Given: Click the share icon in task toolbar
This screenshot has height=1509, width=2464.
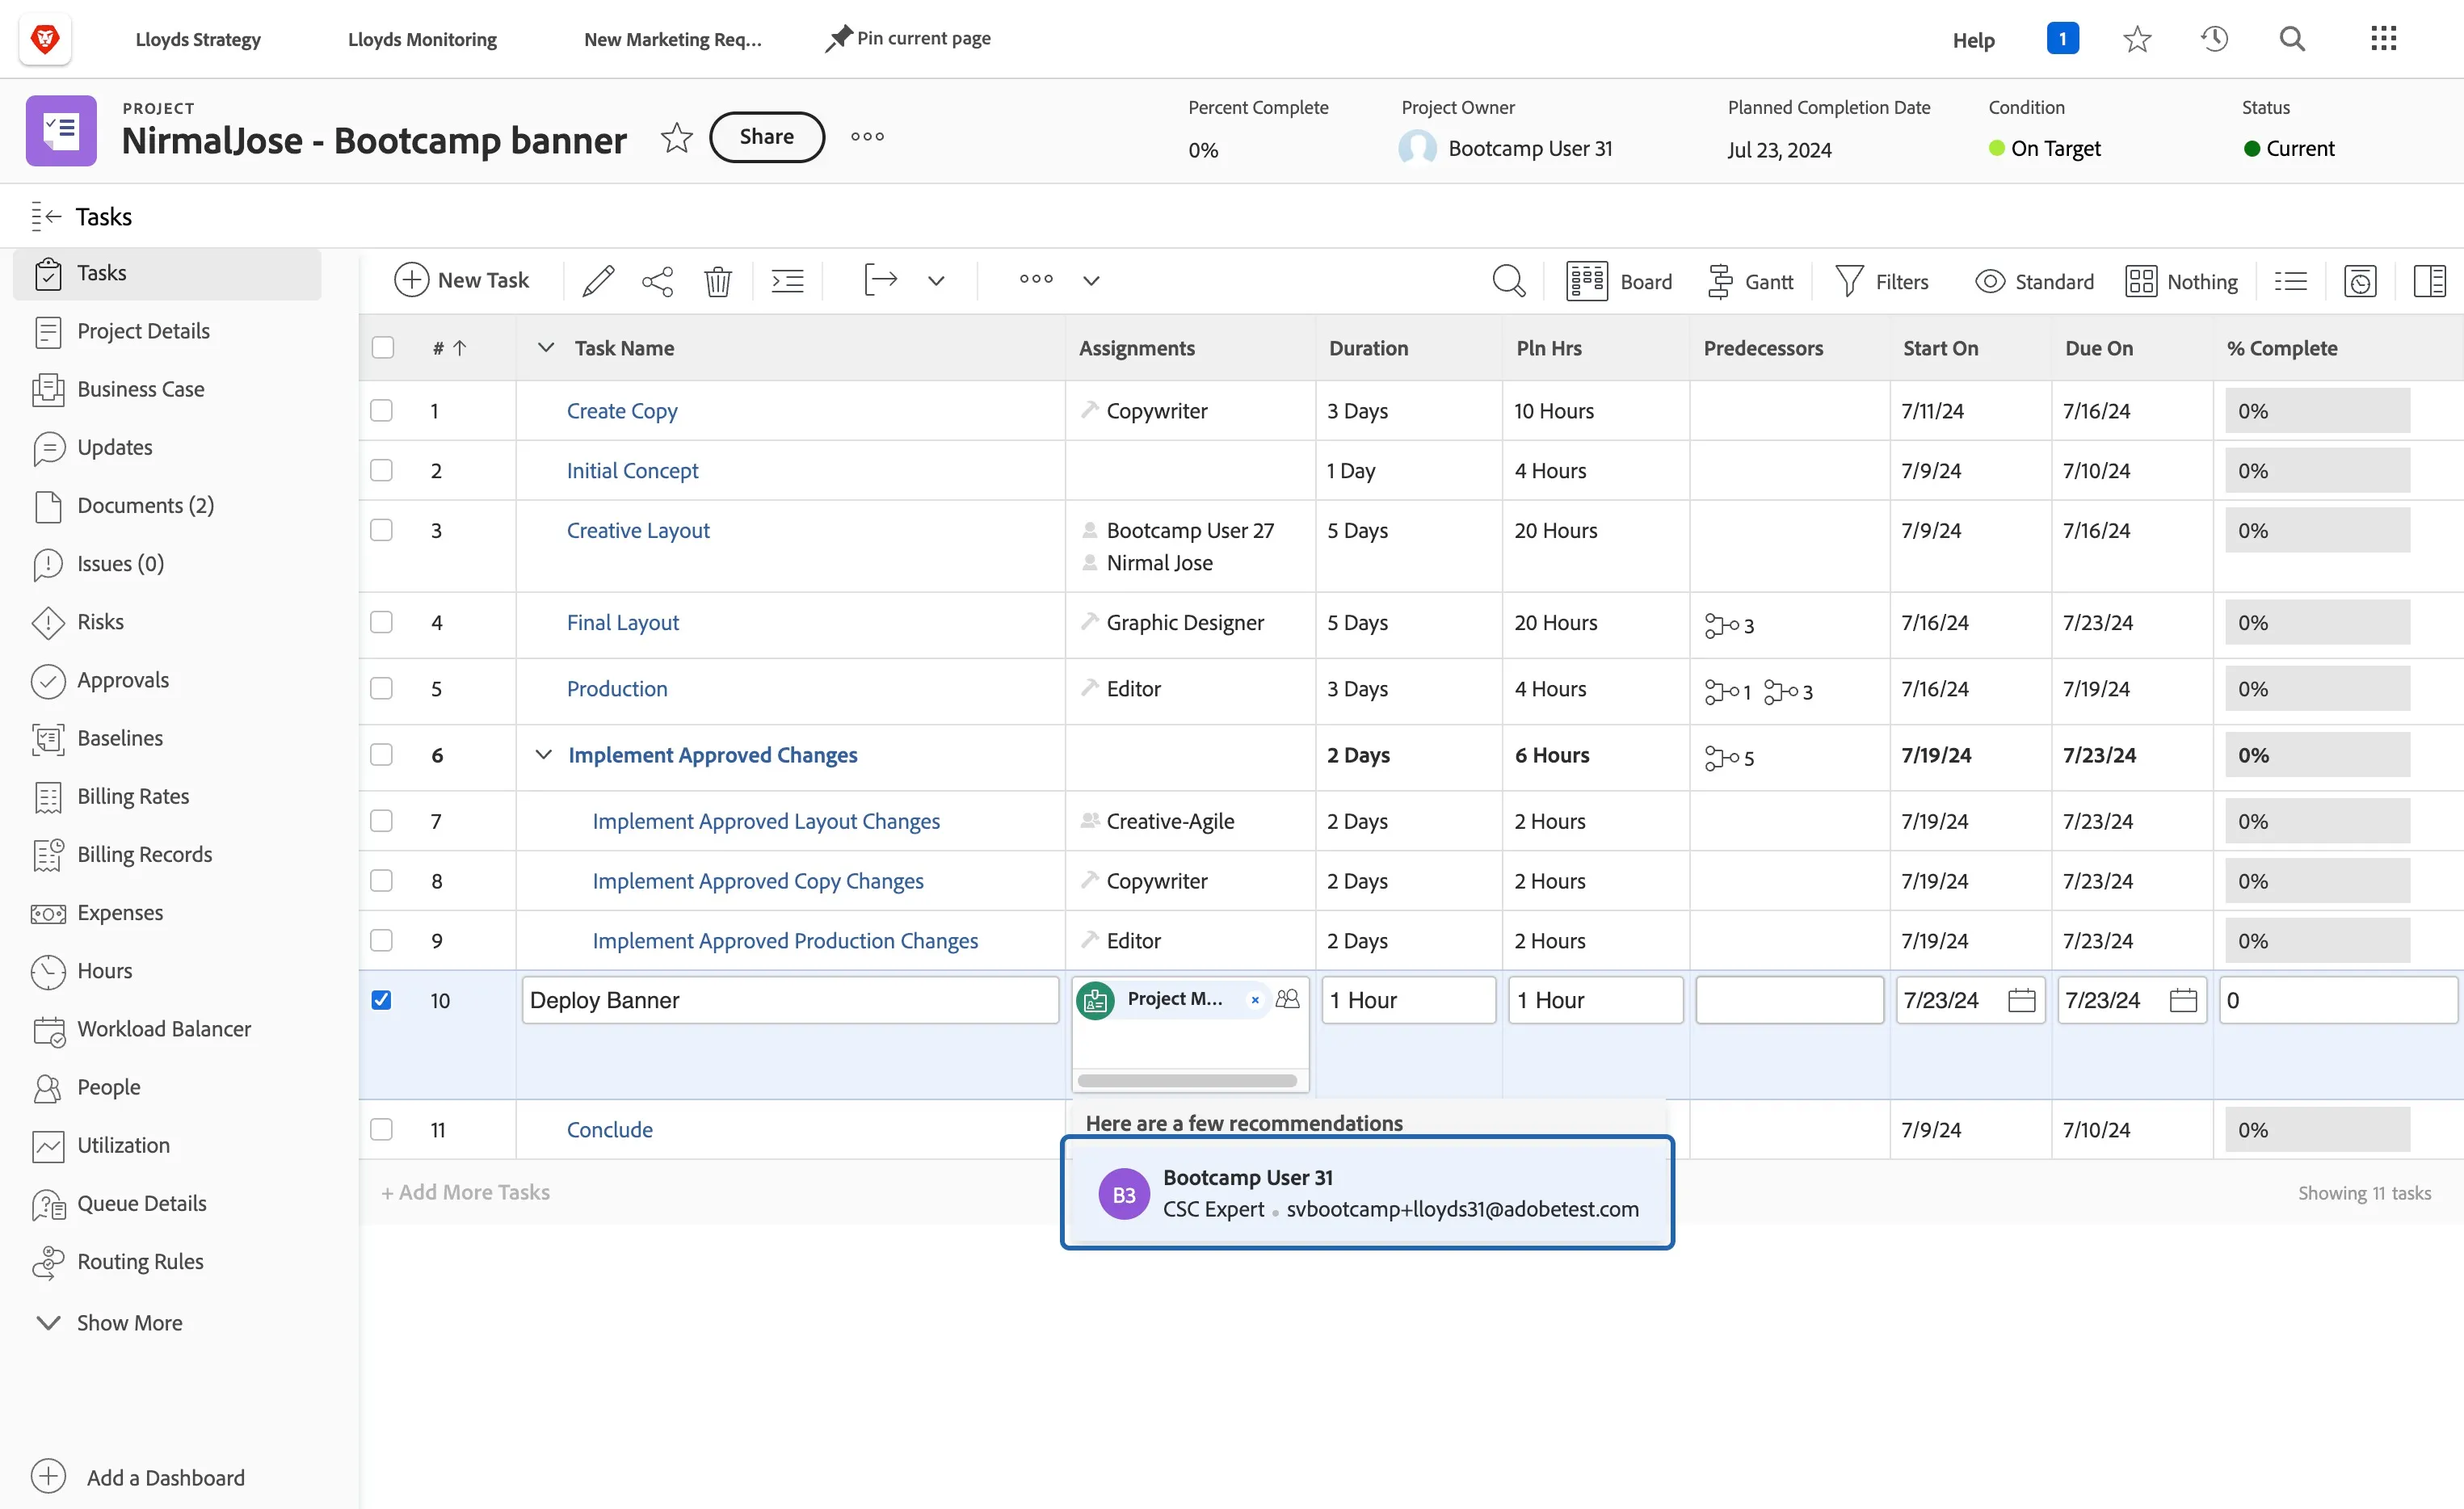Looking at the screenshot, I should pyautogui.click(x=657, y=281).
